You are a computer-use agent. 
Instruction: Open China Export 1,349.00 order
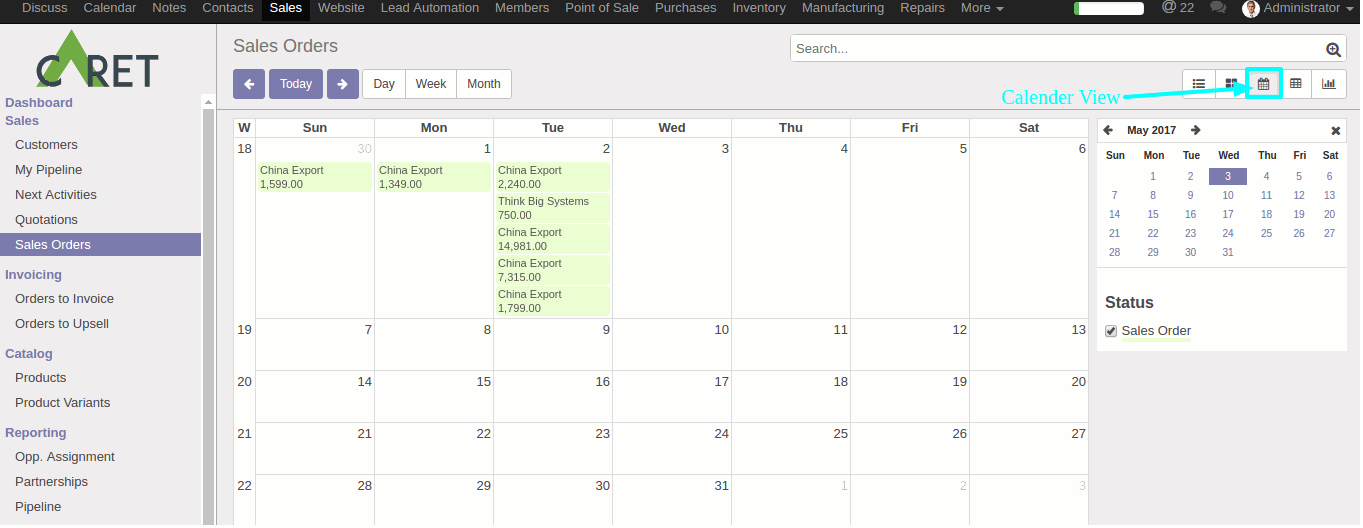coord(433,177)
